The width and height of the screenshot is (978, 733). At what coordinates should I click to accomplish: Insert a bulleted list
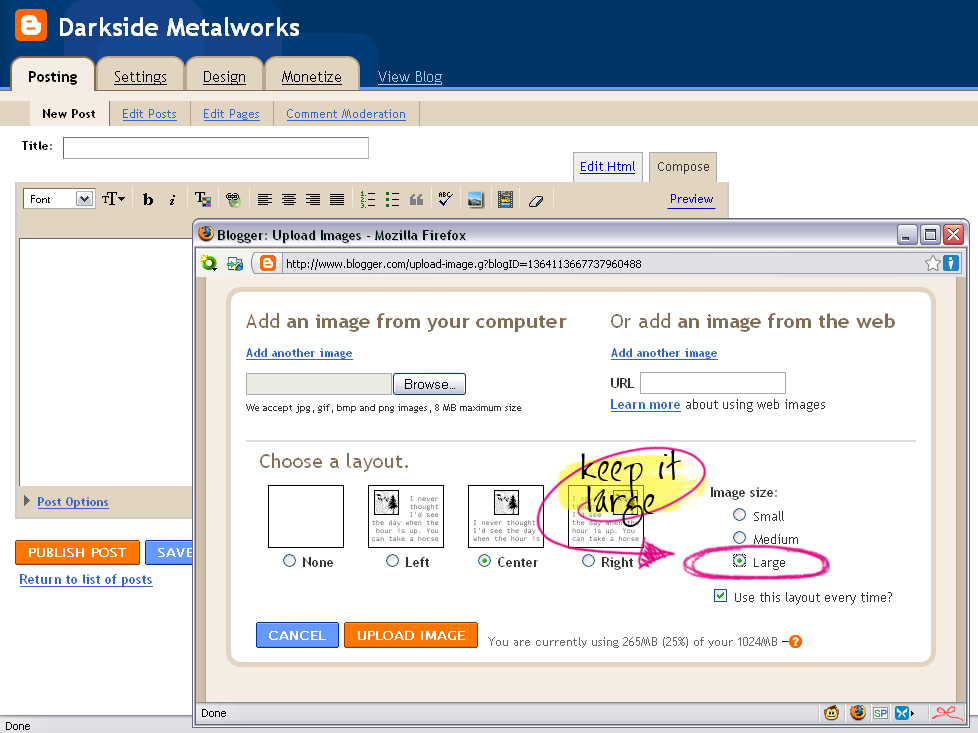392,200
